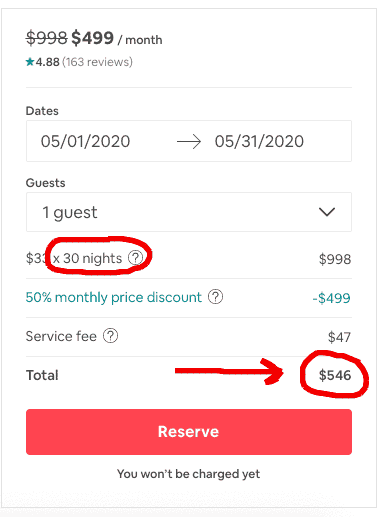This screenshot has width=383, height=517.
Task: Click the $499 / month price
Action: coord(117,38)
